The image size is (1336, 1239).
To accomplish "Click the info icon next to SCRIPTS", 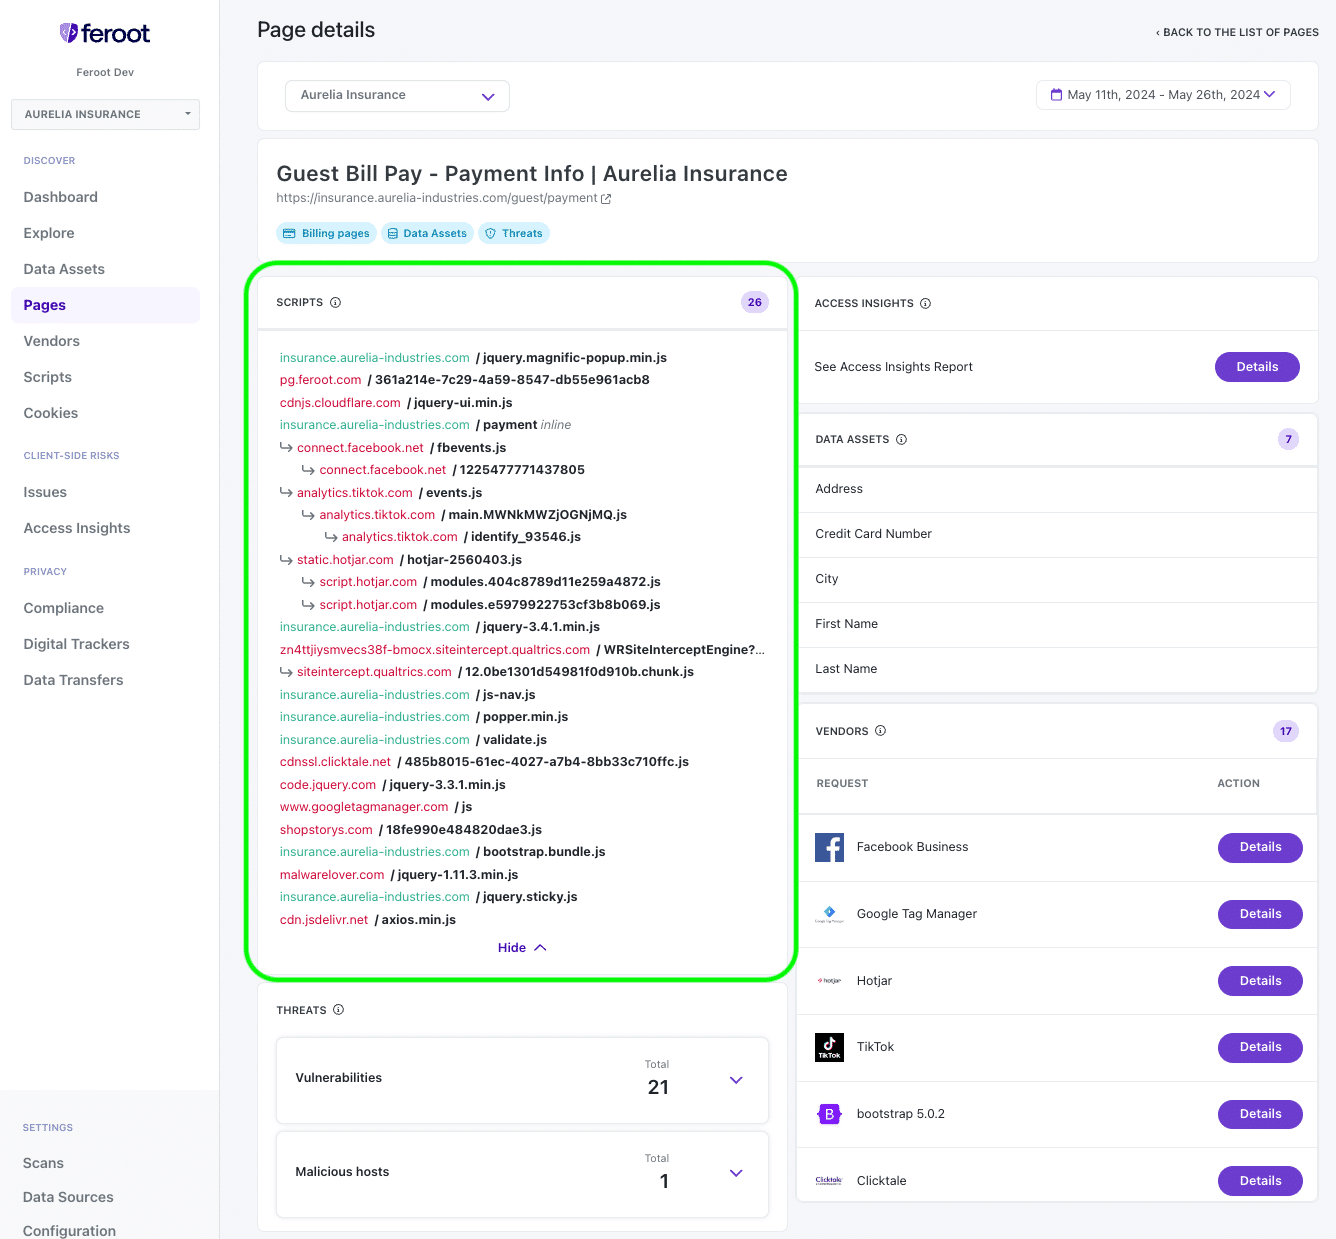I will (336, 302).
